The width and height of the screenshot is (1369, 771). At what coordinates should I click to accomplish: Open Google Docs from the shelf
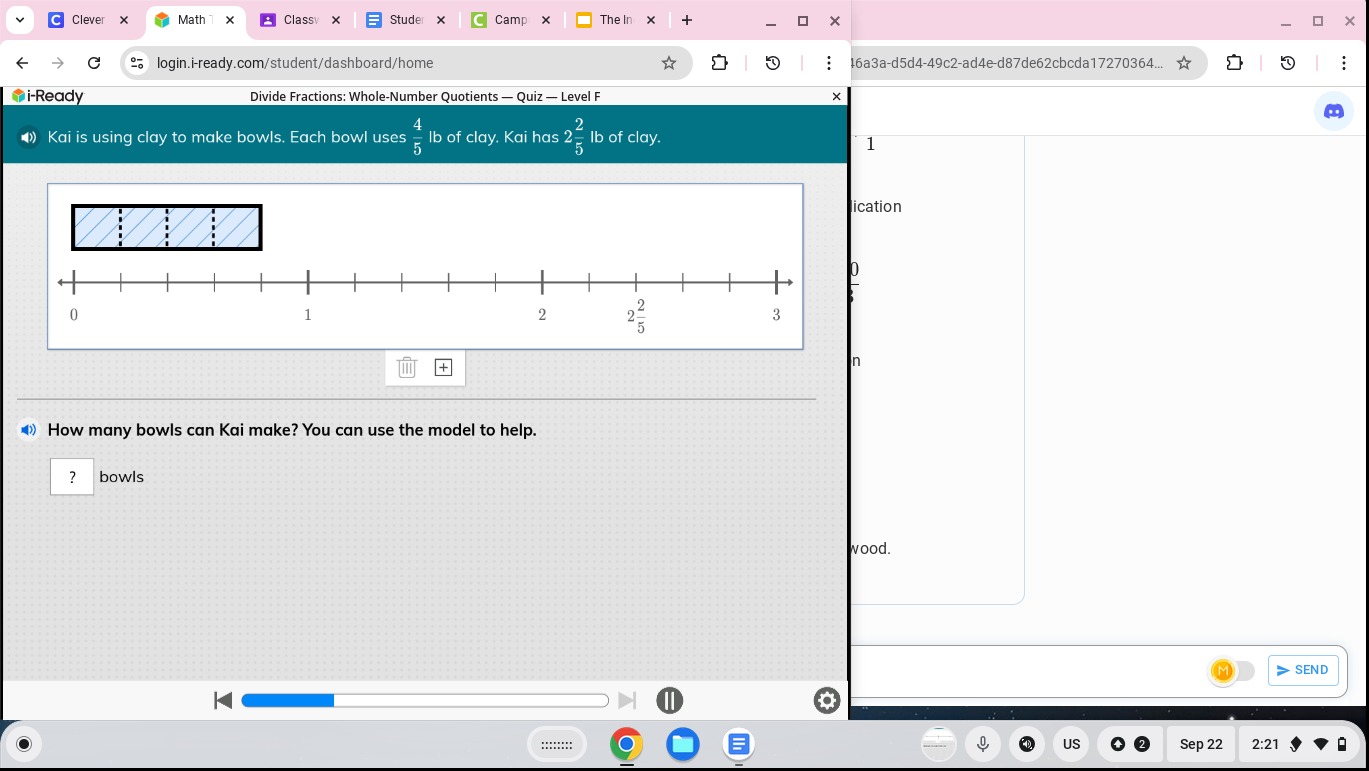coord(738,744)
